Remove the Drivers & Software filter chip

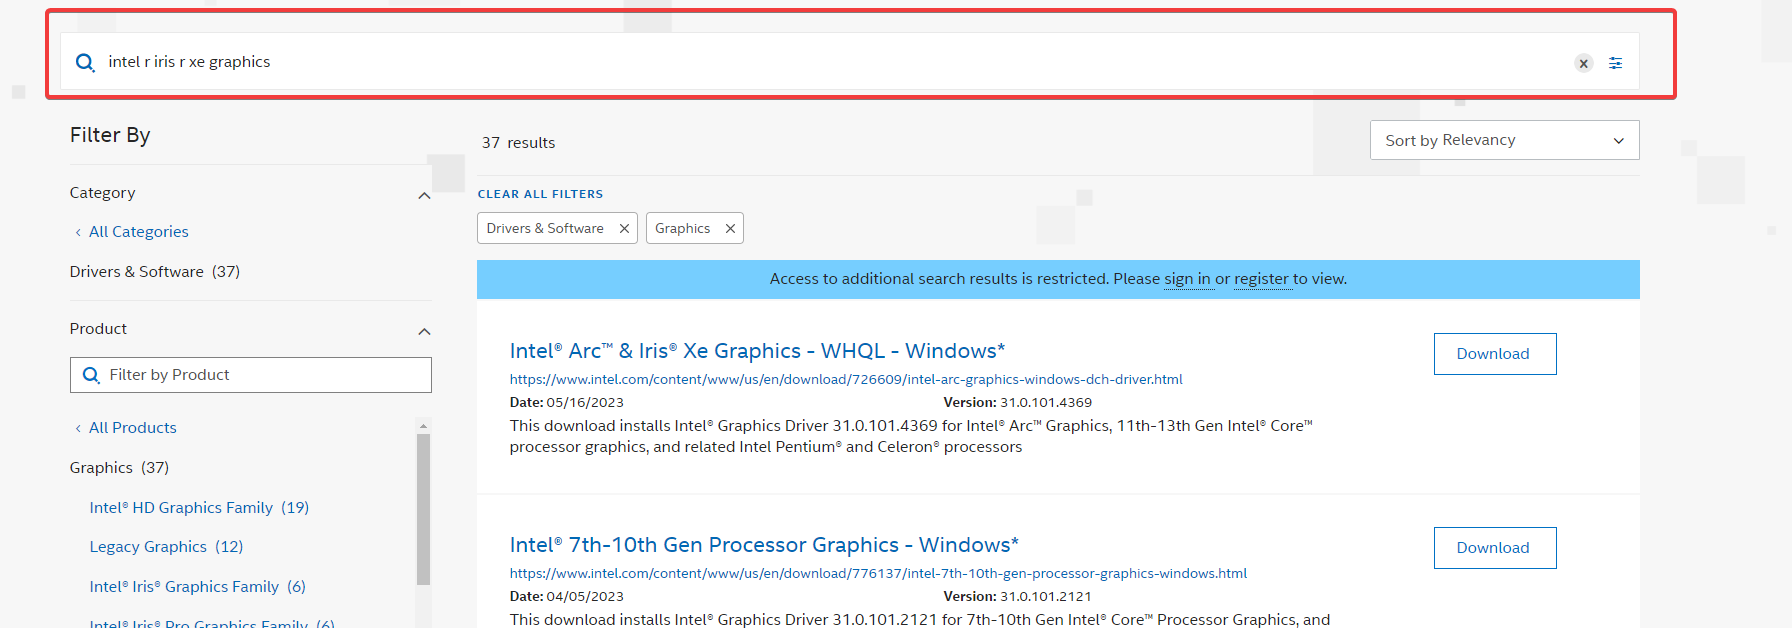pyautogui.click(x=624, y=229)
